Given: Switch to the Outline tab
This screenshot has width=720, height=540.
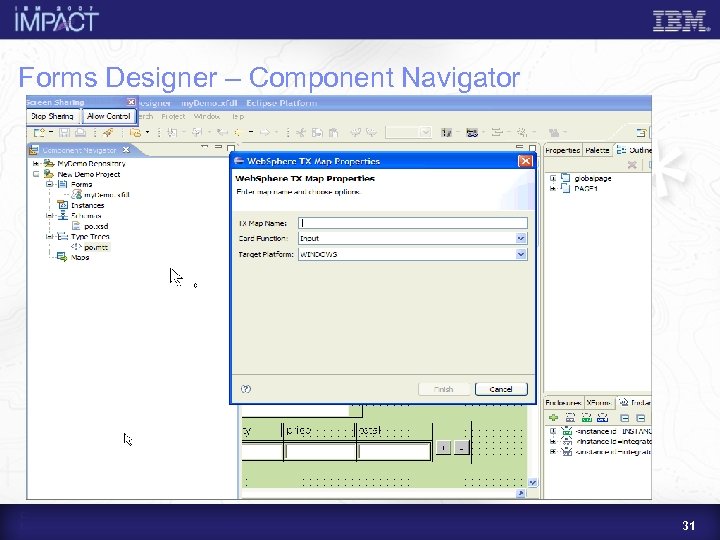Looking at the screenshot, I should click(x=634, y=150).
